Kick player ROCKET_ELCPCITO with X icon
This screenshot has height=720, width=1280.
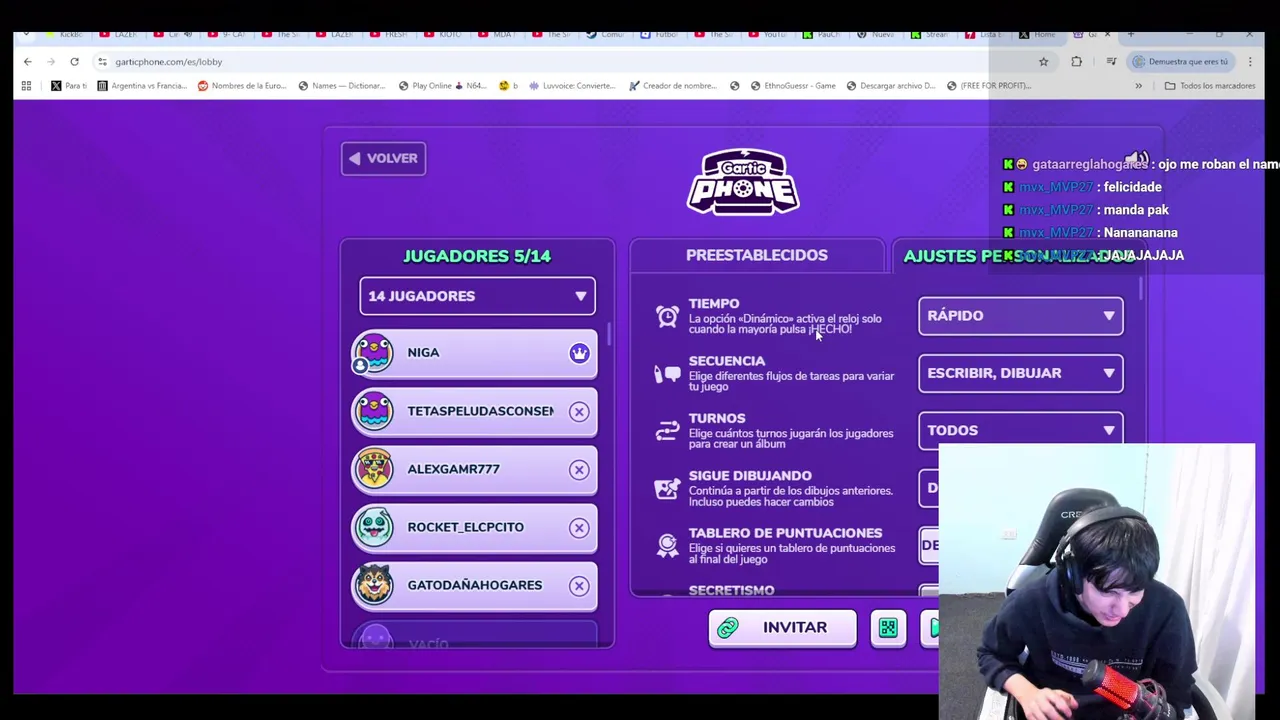(579, 527)
